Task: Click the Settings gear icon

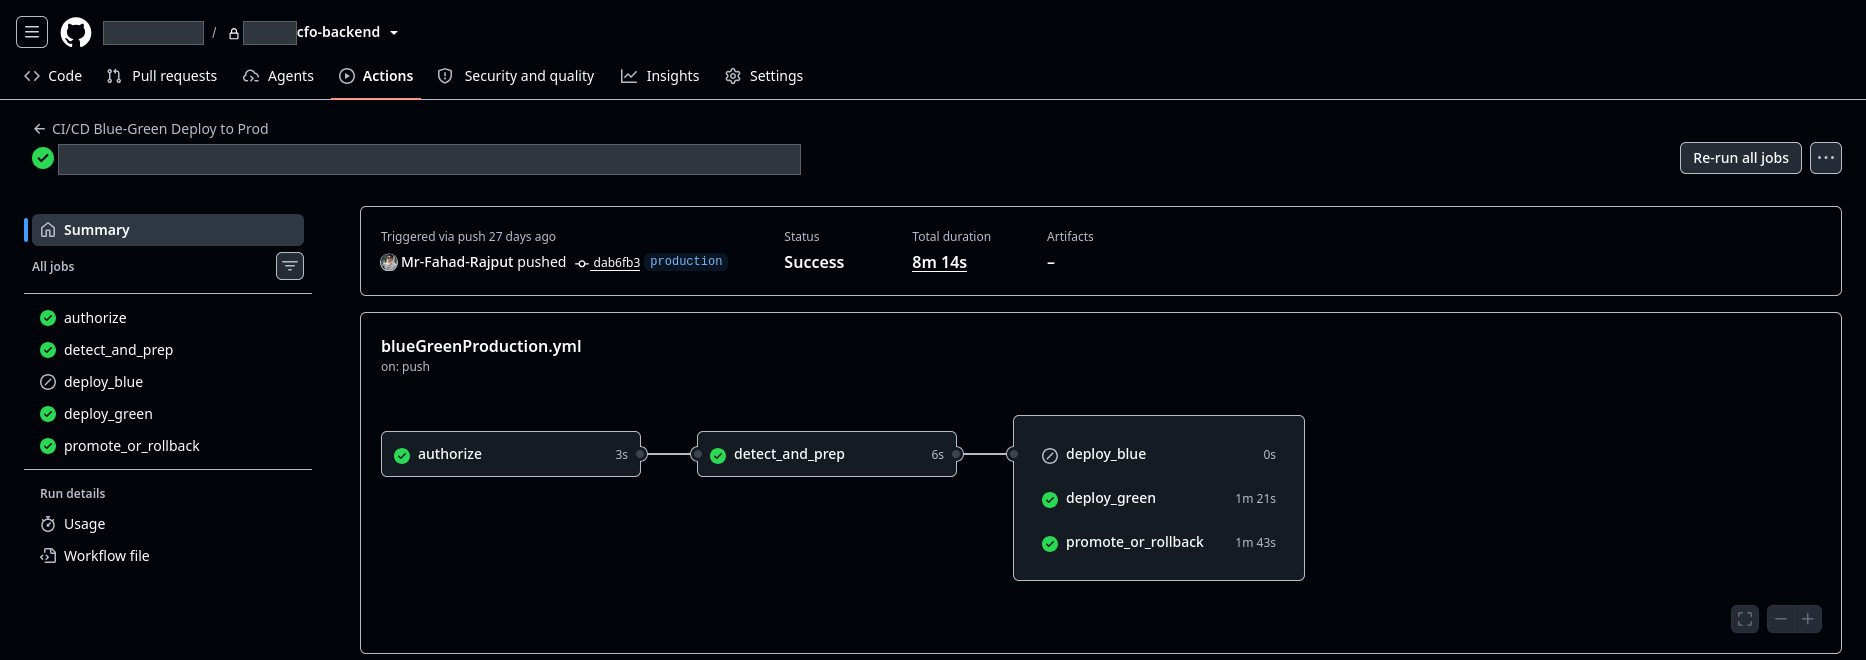Action: [x=733, y=76]
